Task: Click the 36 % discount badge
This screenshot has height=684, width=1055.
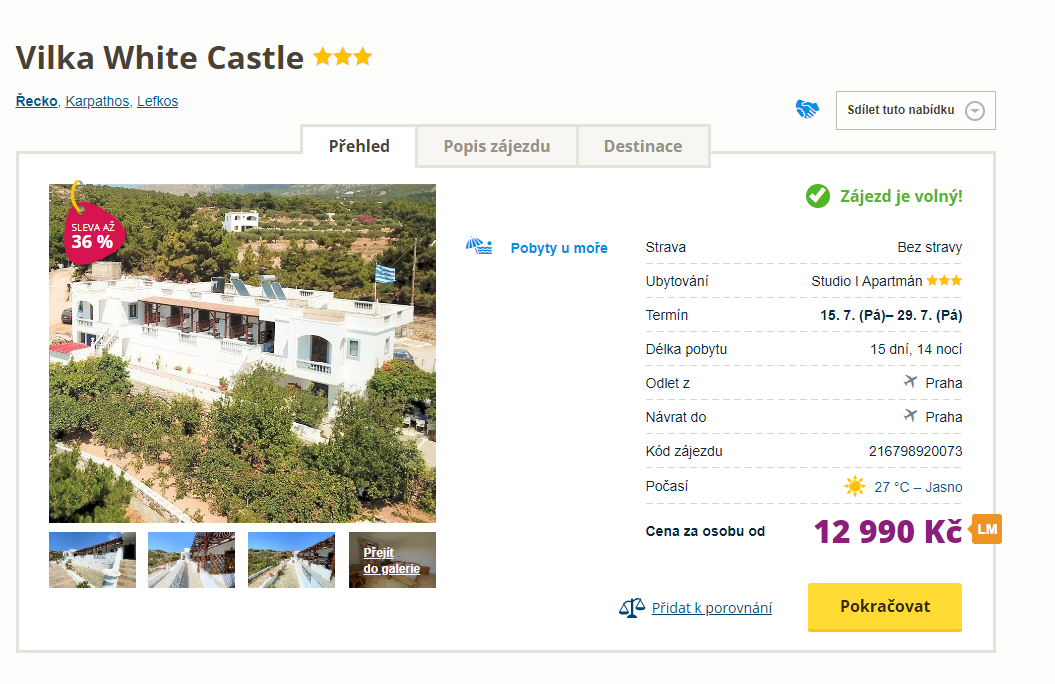Action: [x=93, y=234]
